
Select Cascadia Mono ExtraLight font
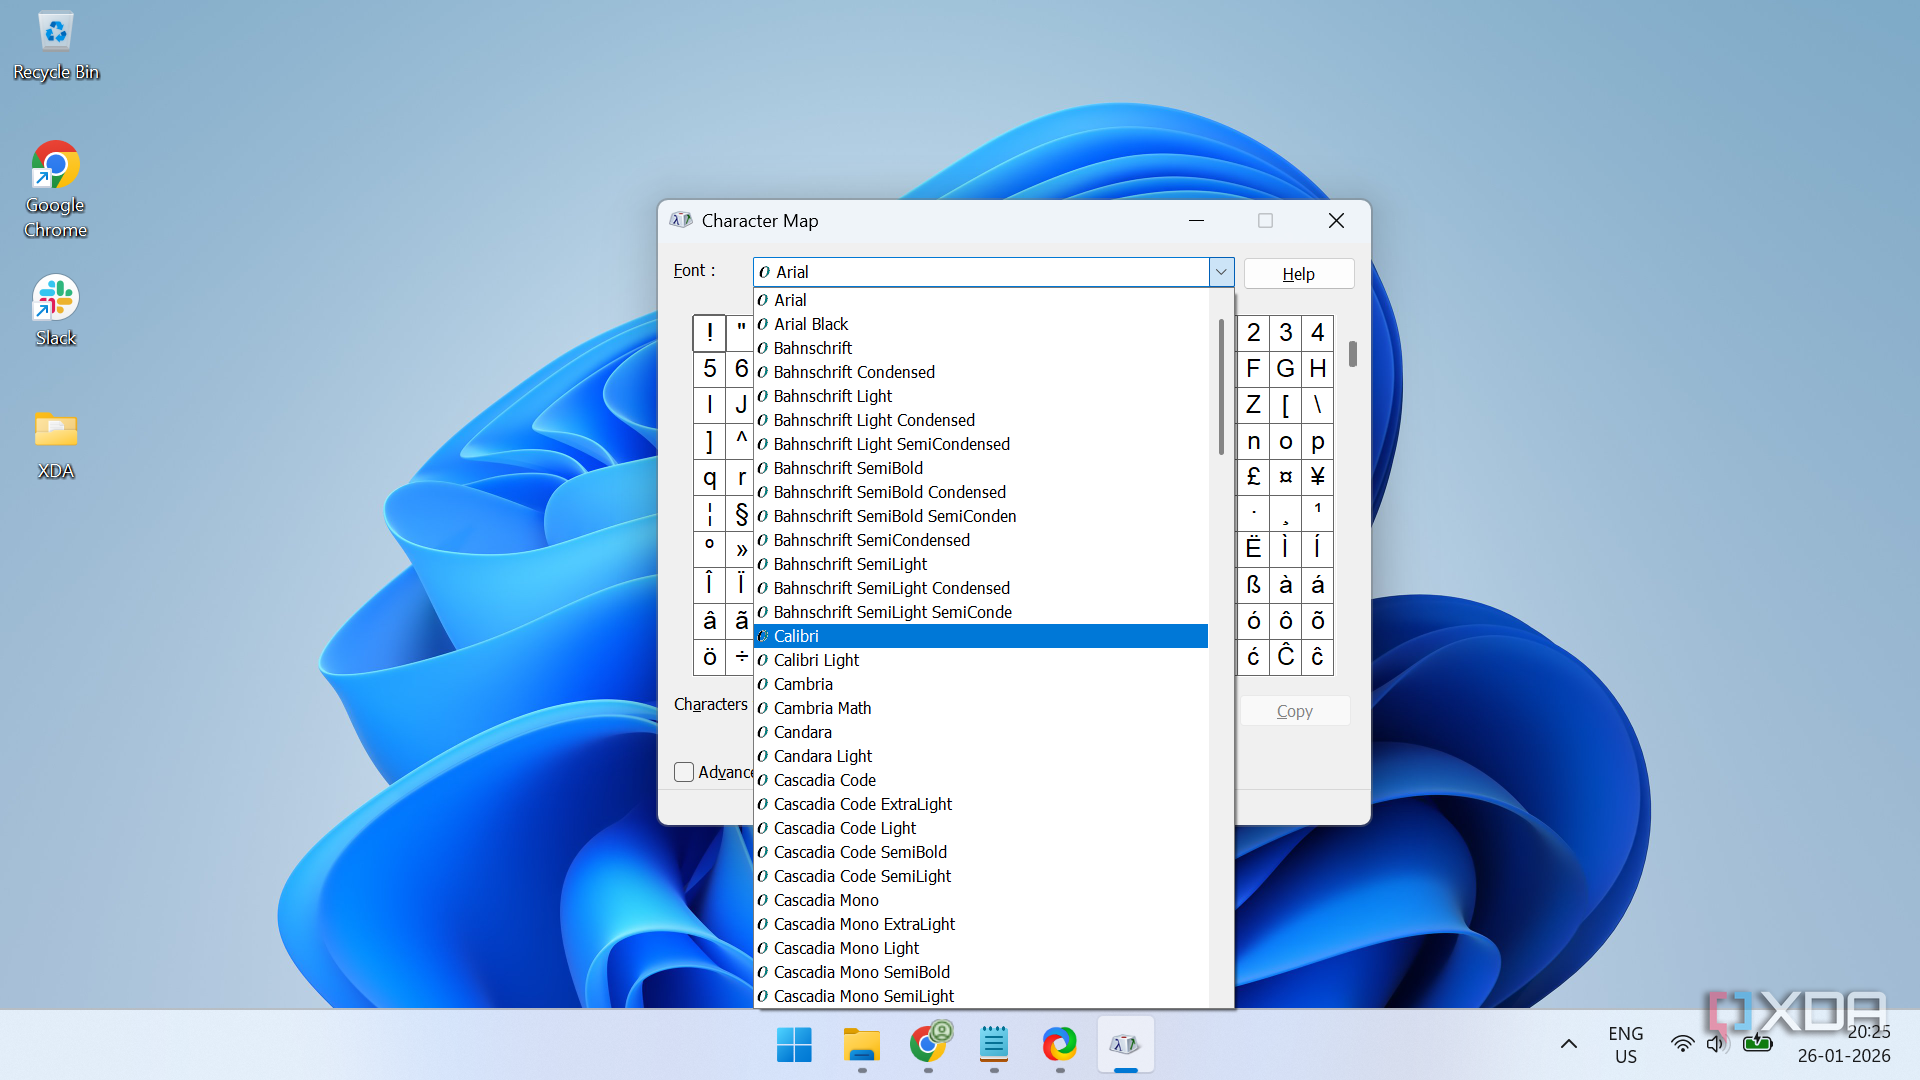(981, 924)
